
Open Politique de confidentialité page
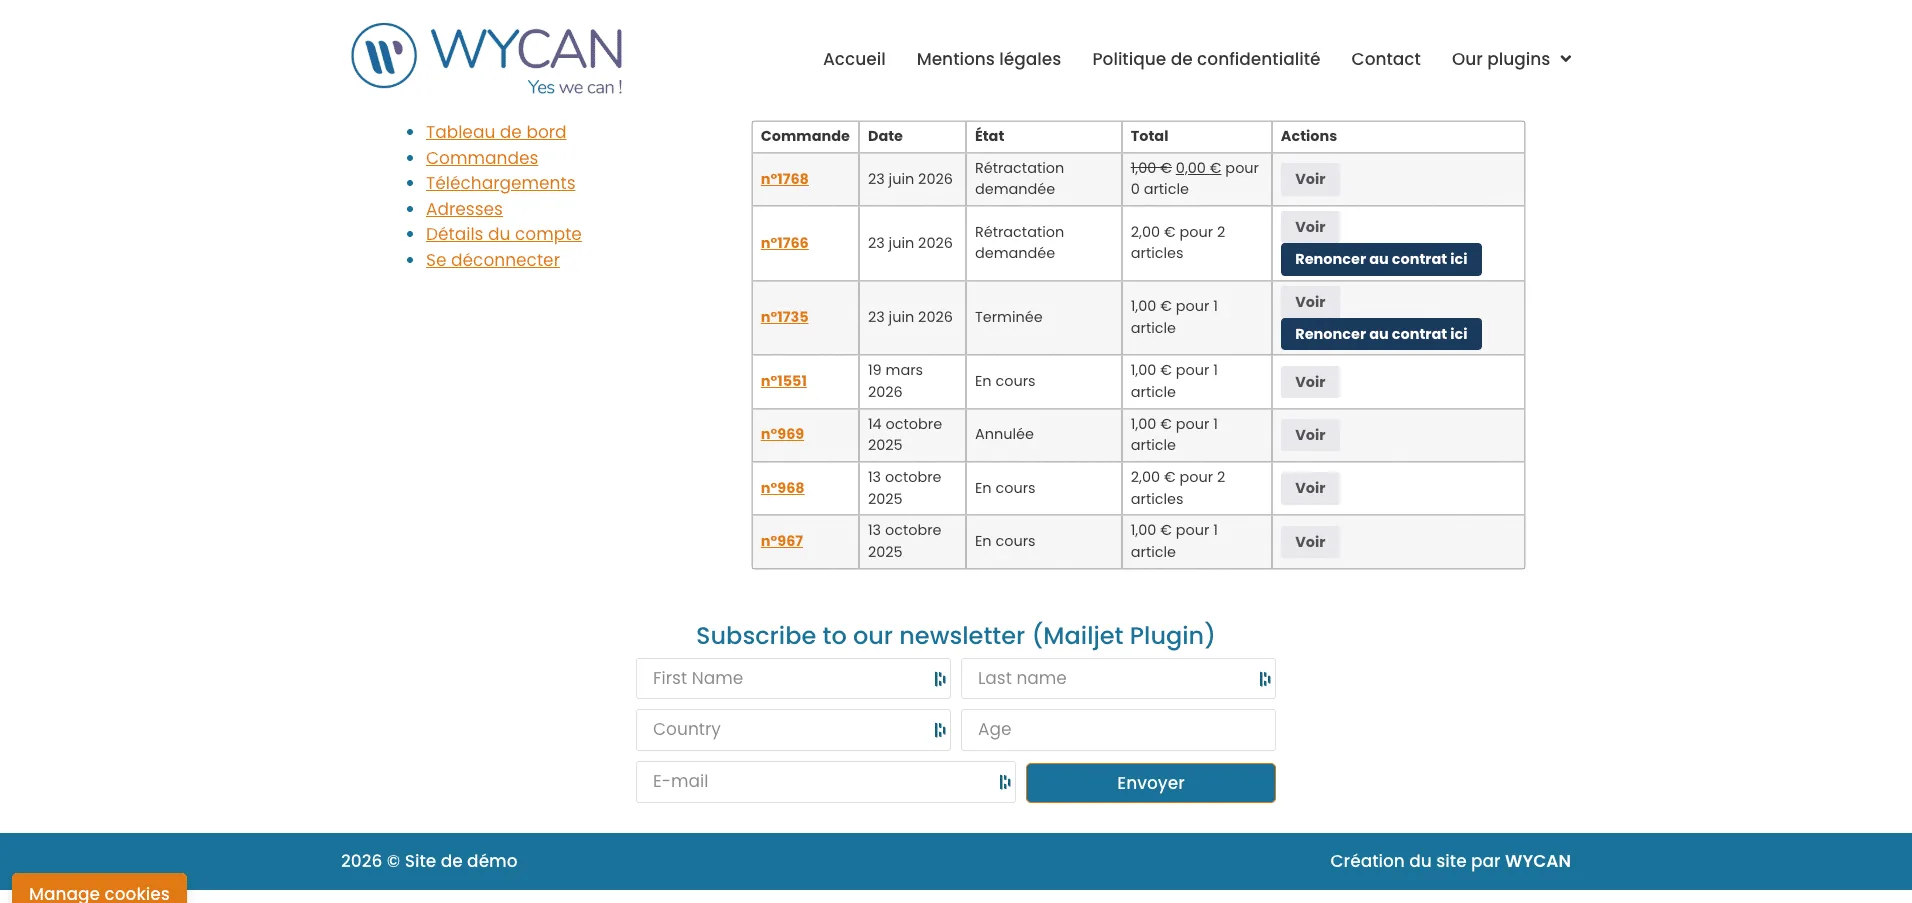[x=1206, y=59]
